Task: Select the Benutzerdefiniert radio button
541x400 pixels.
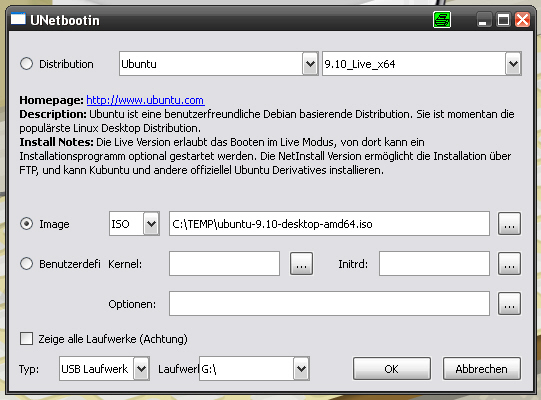Action: click(x=27, y=264)
